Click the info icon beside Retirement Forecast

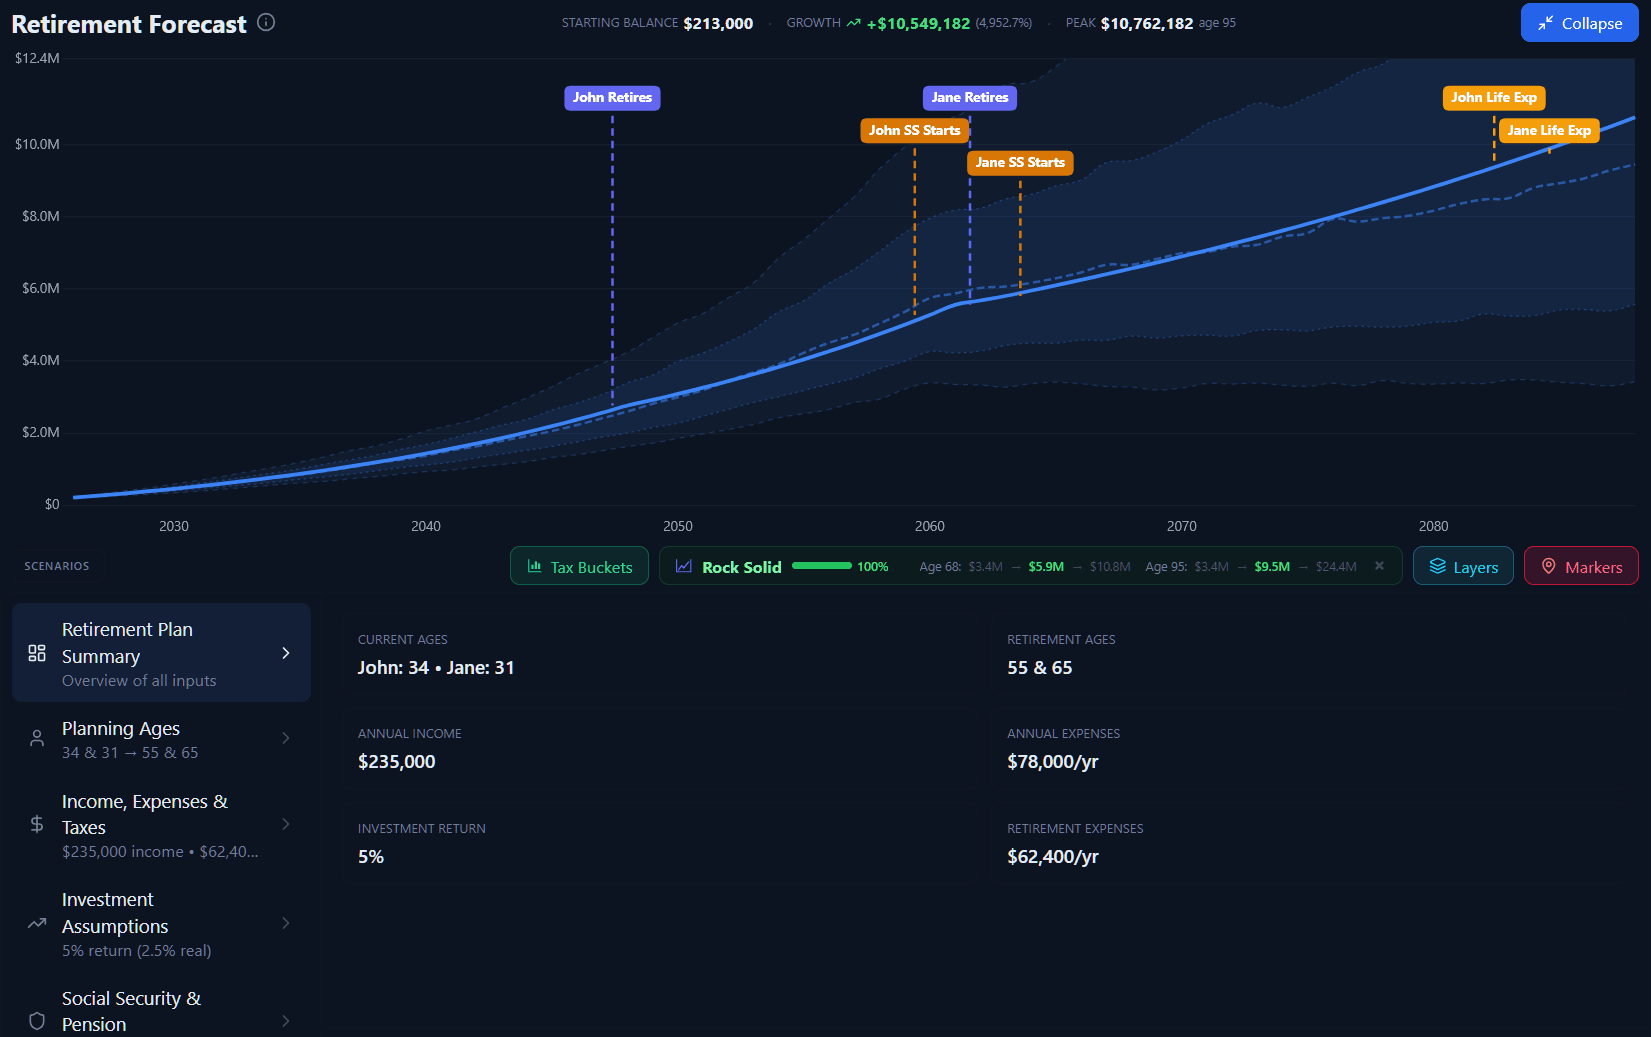point(266,22)
